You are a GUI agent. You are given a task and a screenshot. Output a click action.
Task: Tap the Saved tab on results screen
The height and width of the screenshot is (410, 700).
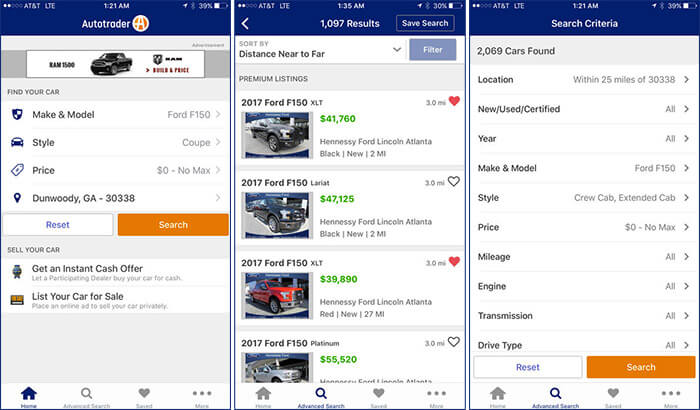point(379,397)
